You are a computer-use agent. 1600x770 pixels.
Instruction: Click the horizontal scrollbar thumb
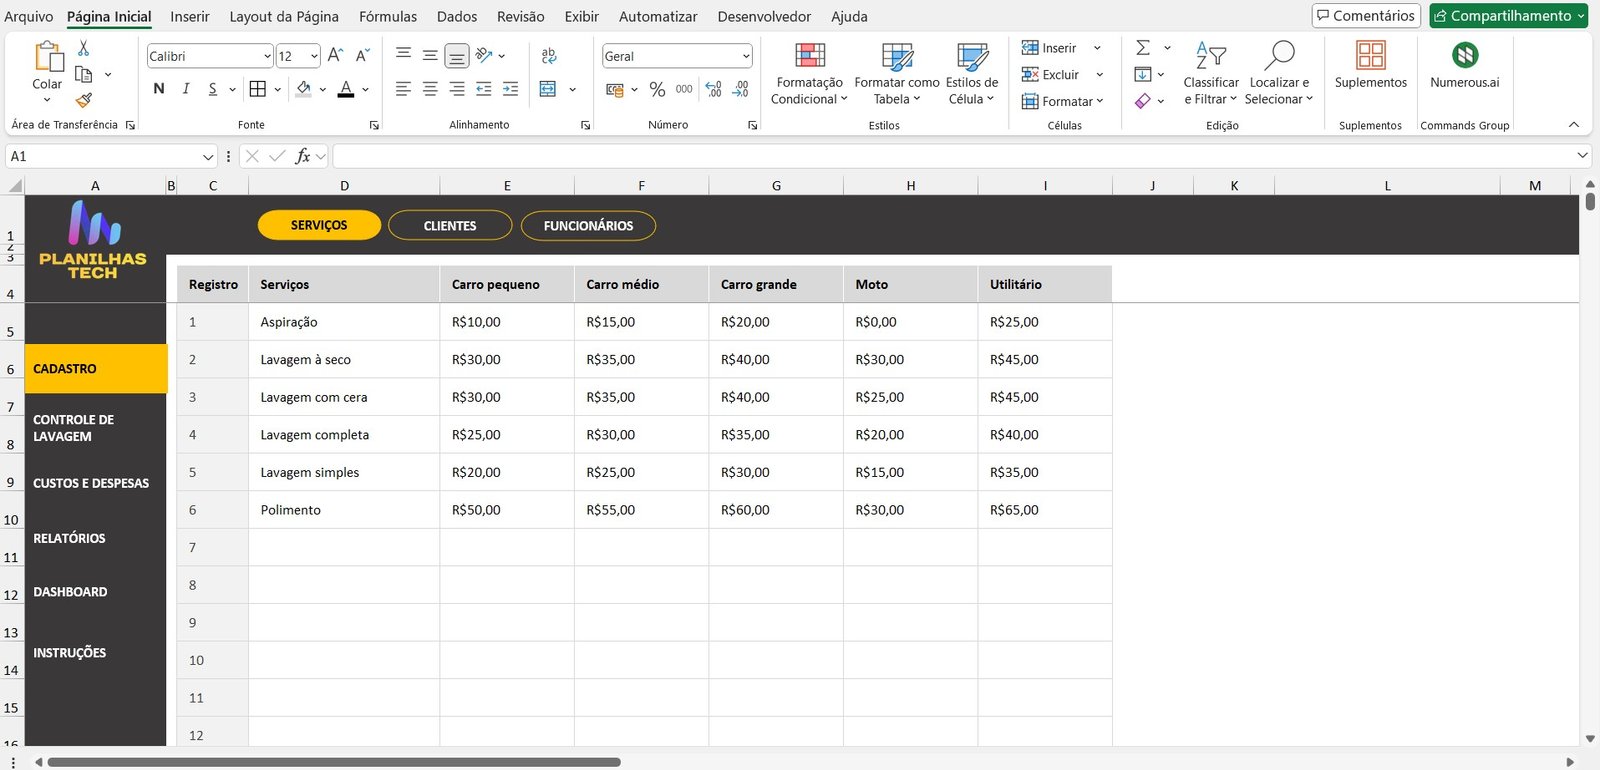click(334, 762)
